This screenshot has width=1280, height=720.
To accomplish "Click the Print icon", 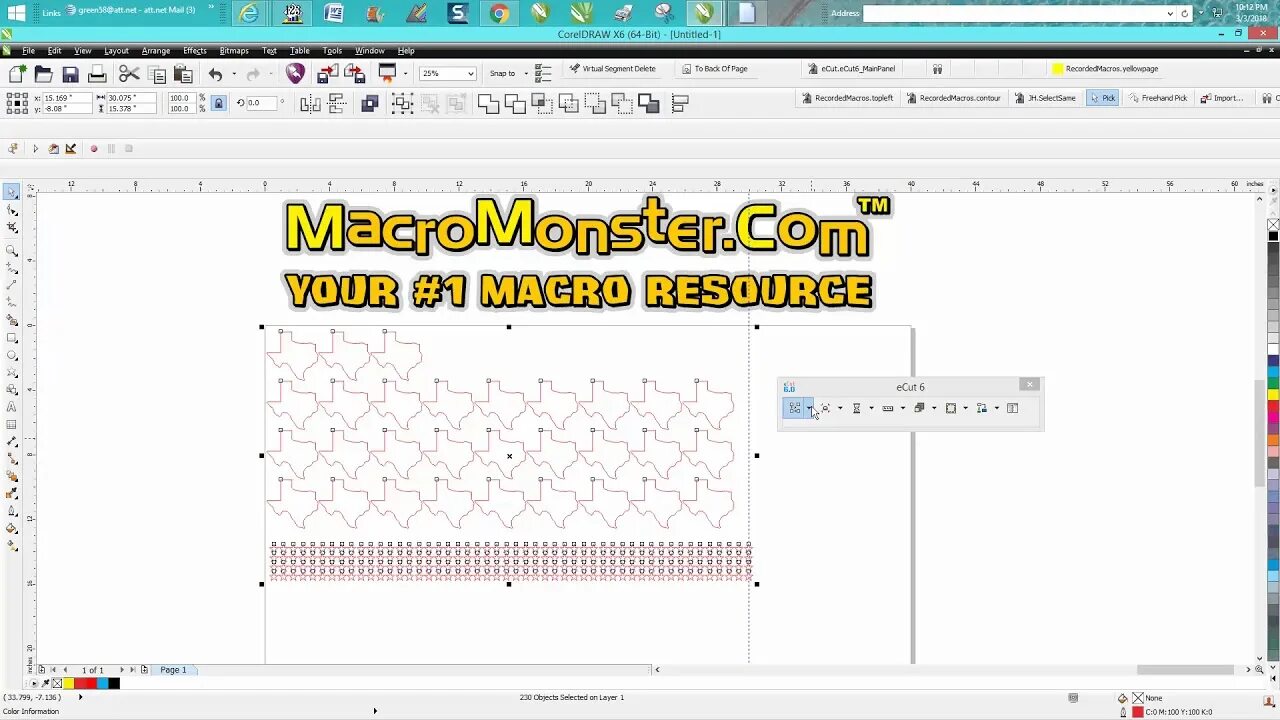I will [97, 73].
